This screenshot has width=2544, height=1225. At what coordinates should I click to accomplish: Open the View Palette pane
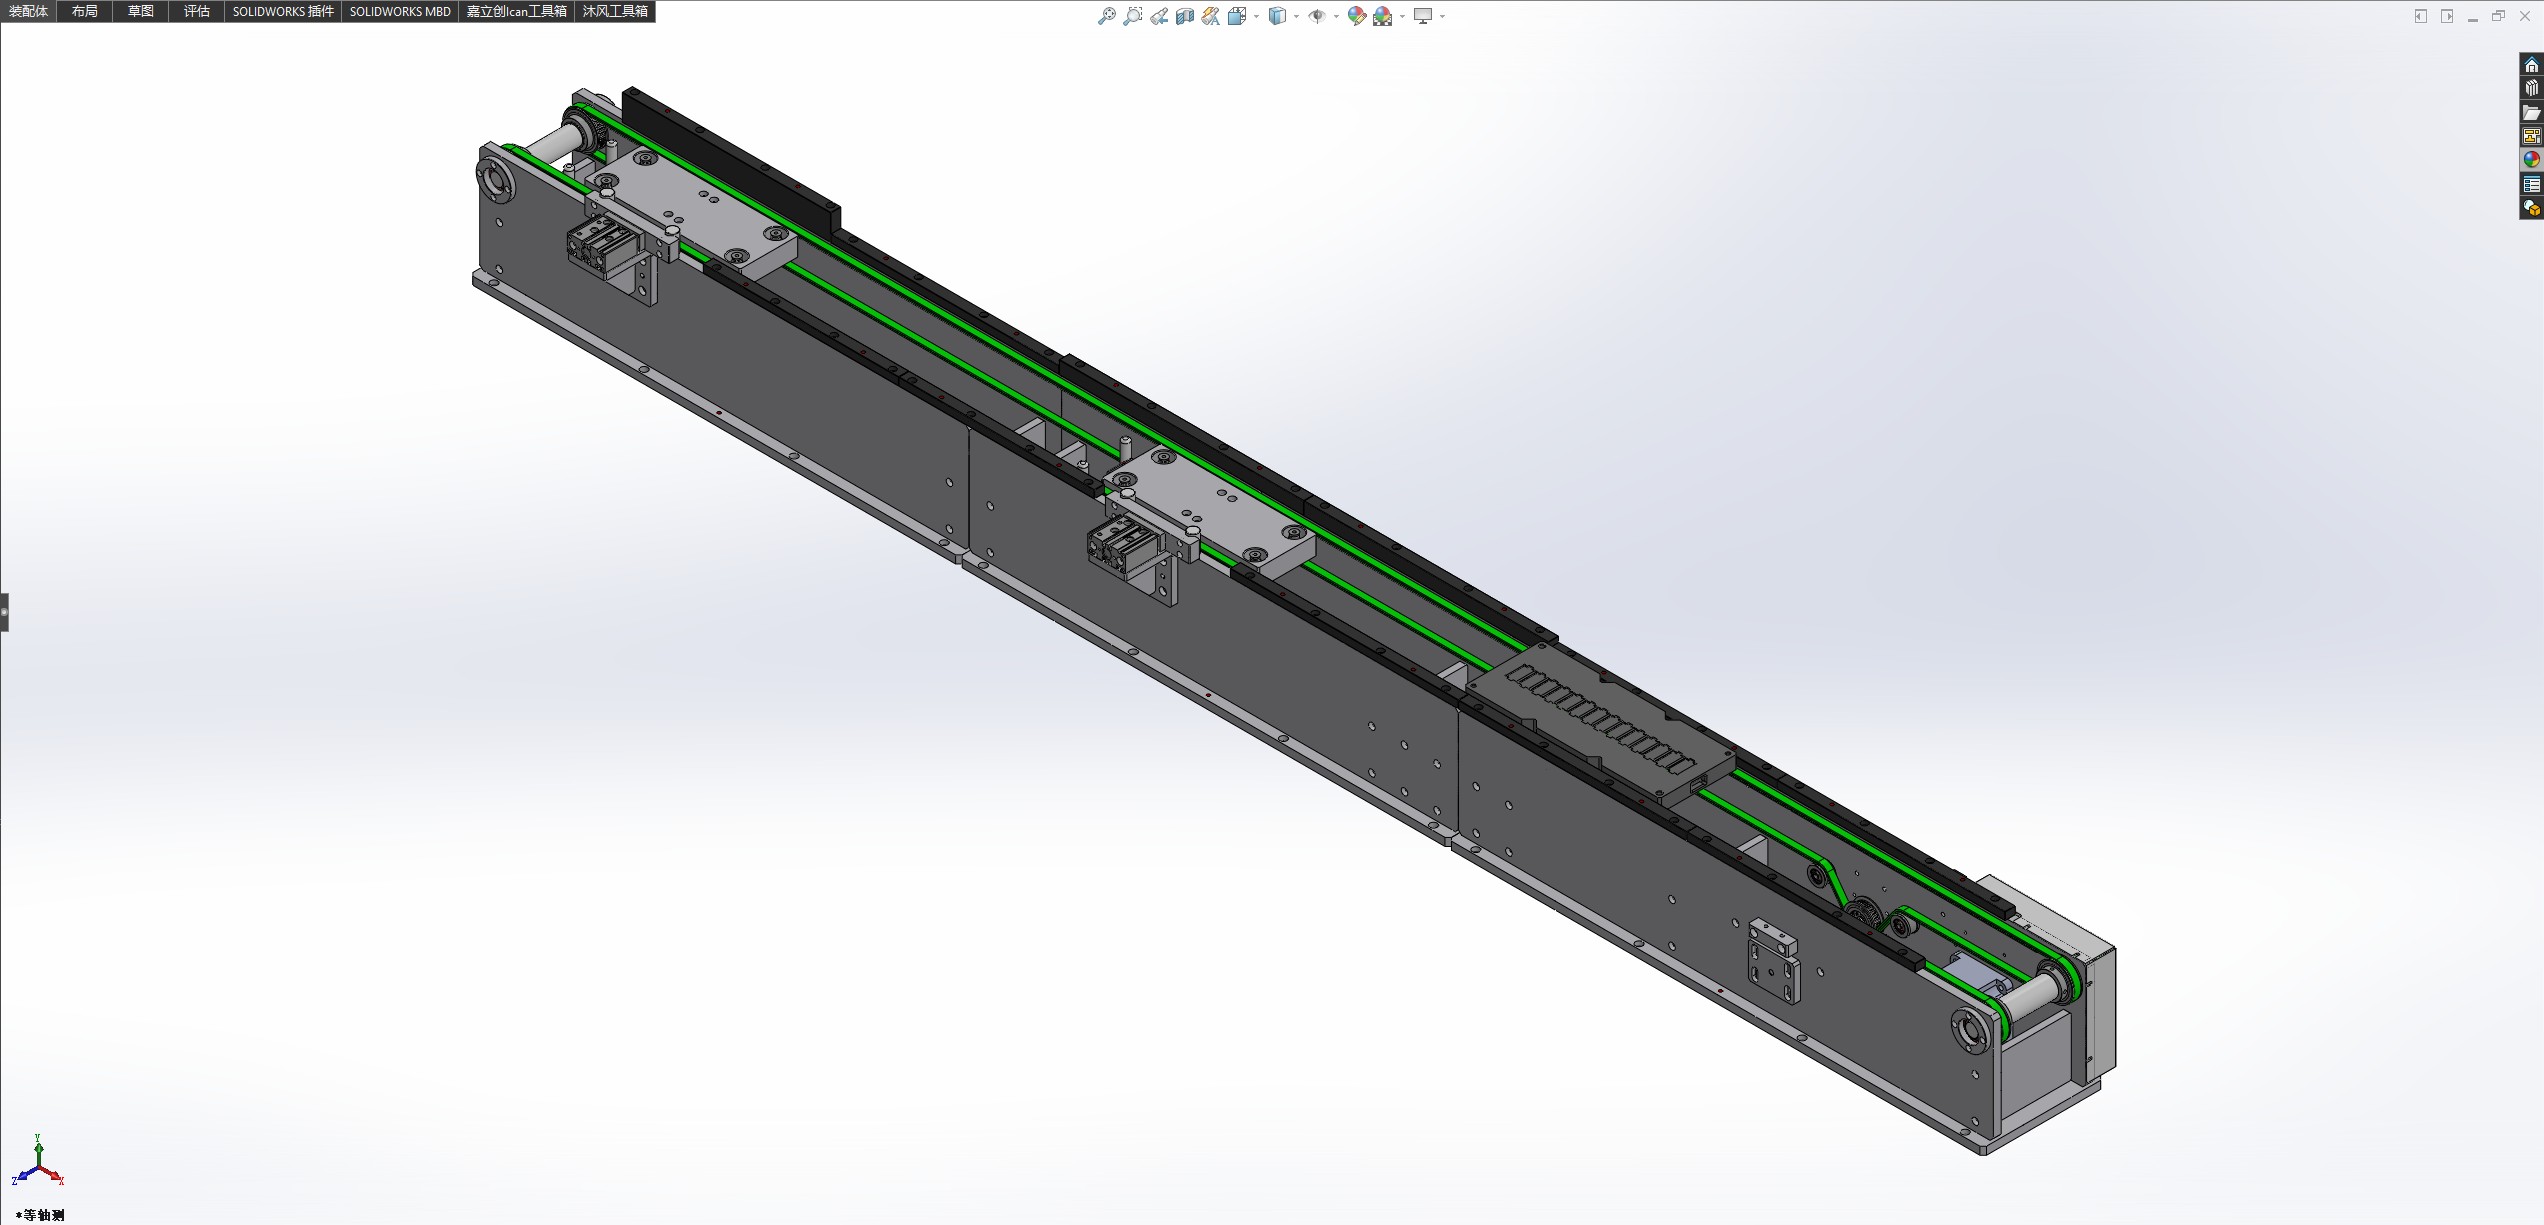pos(2531,137)
